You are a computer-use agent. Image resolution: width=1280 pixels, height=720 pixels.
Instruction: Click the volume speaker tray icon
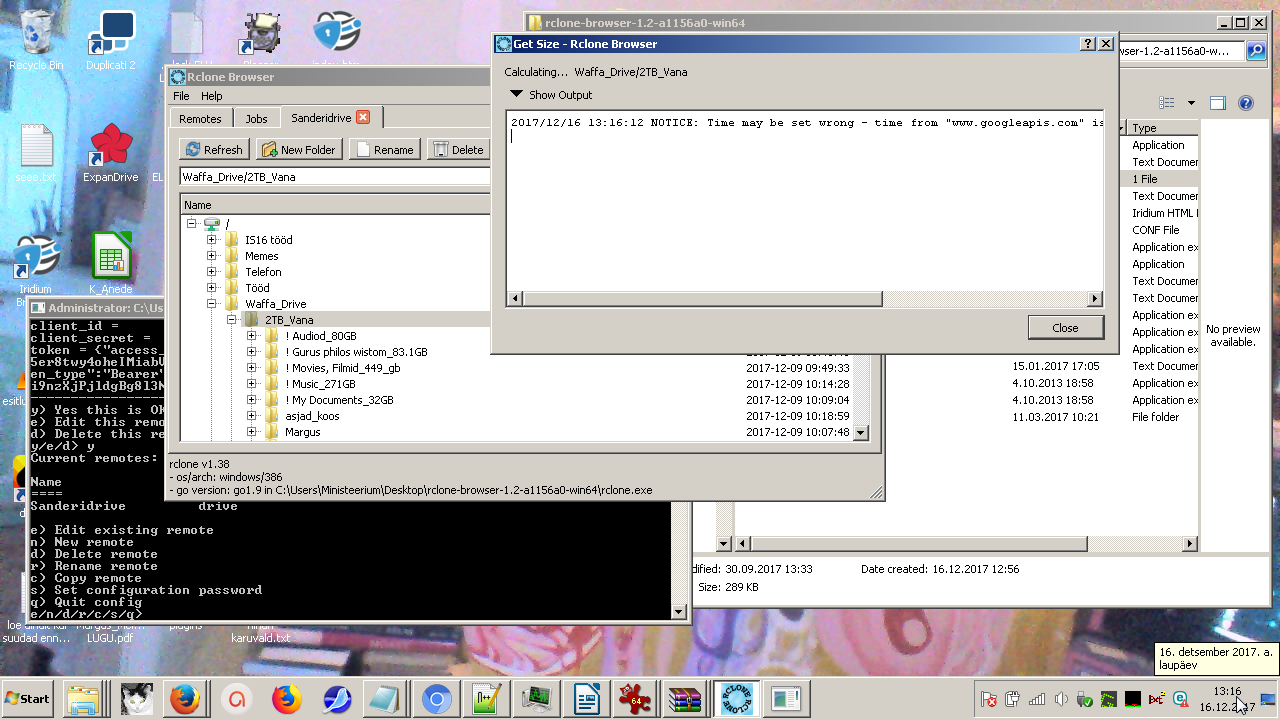(x=1061, y=699)
